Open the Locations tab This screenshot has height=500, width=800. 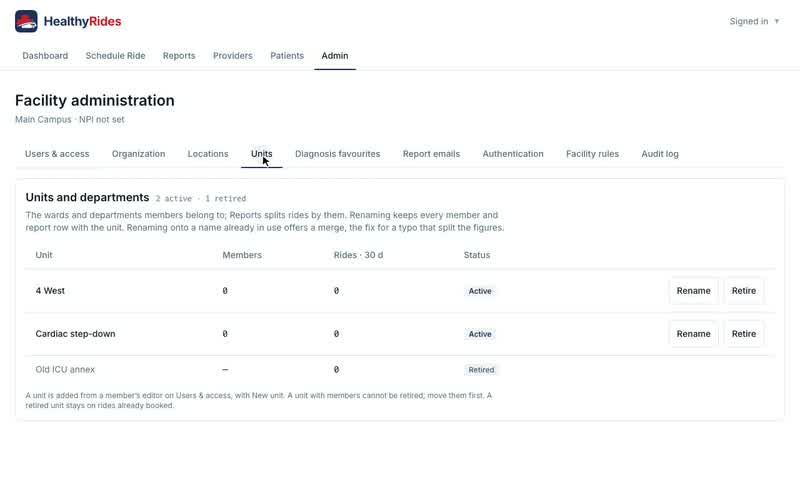click(208, 154)
